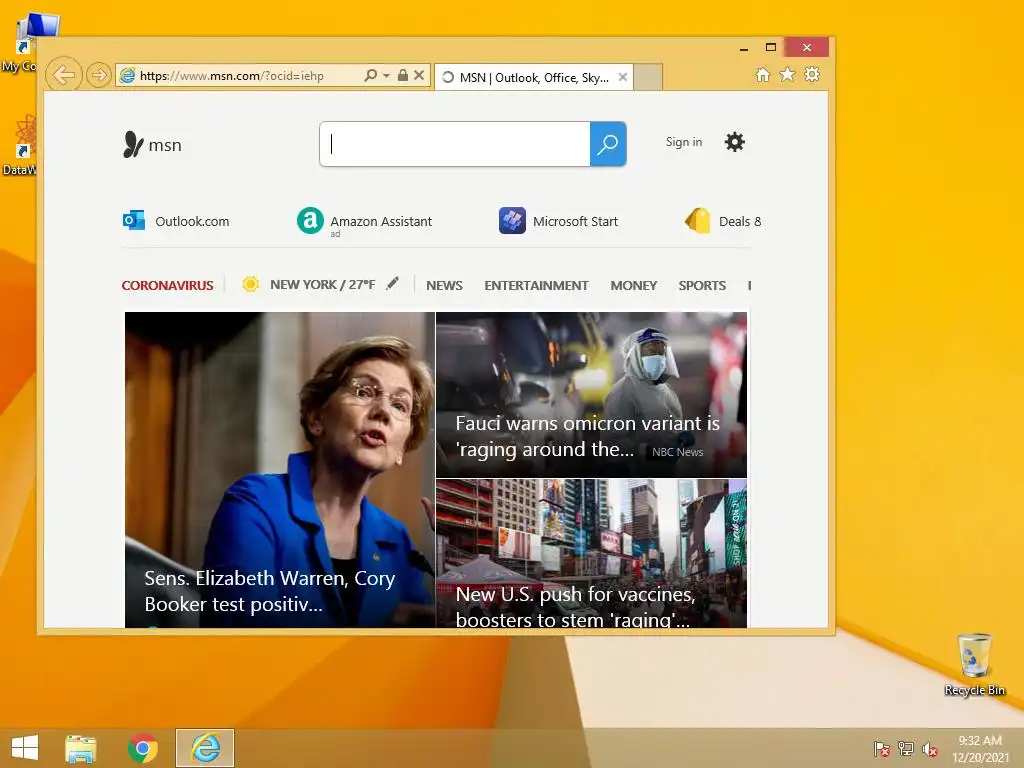Launch Google Chrome from taskbar
The width and height of the screenshot is (1024, 768).
pyautogui.click(x=142, y=748)
